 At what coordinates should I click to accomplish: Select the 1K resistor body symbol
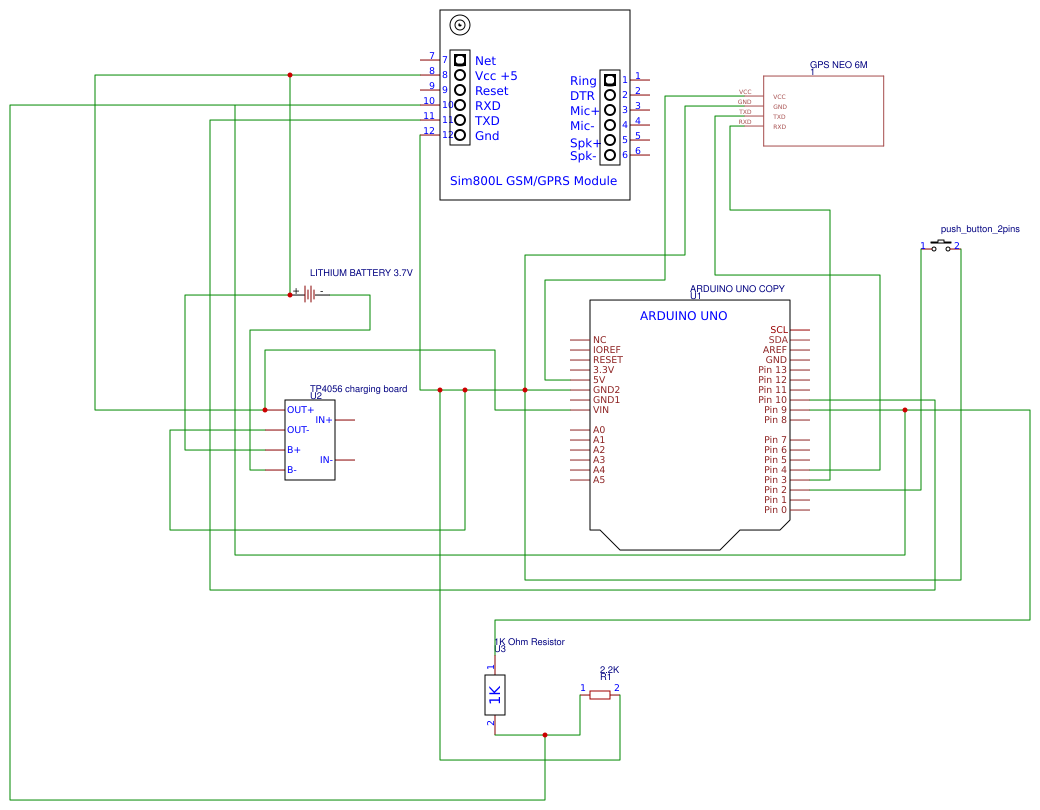(495, 695)
